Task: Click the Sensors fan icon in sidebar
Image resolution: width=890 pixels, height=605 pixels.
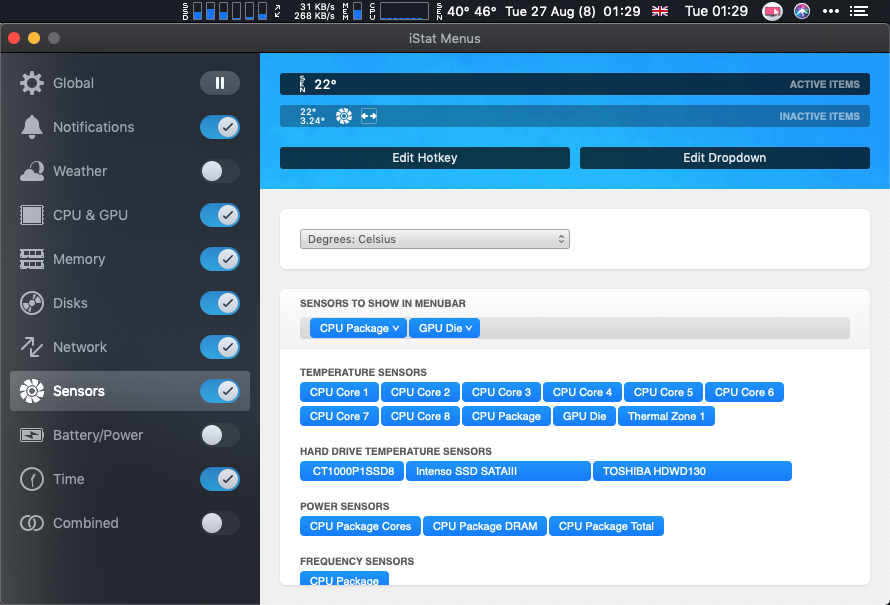Action: pos(32,391)
